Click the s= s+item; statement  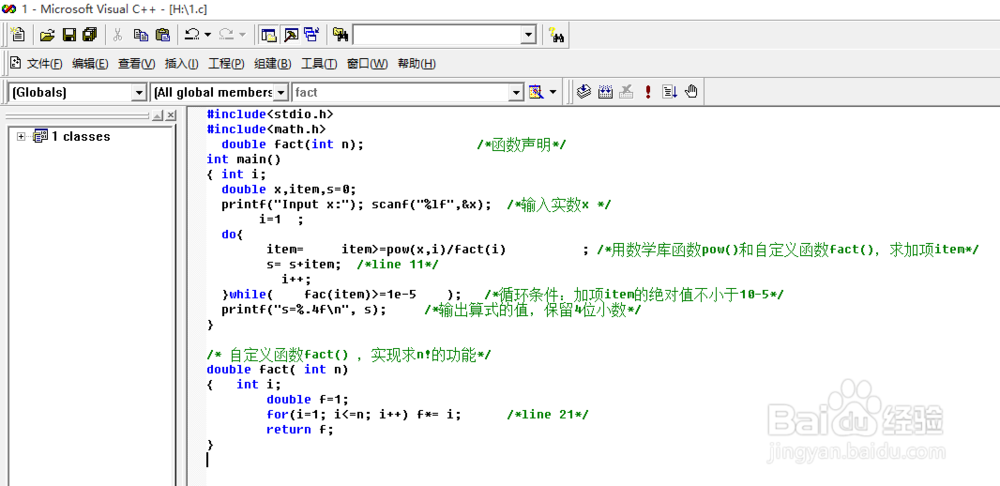point(304,264)
